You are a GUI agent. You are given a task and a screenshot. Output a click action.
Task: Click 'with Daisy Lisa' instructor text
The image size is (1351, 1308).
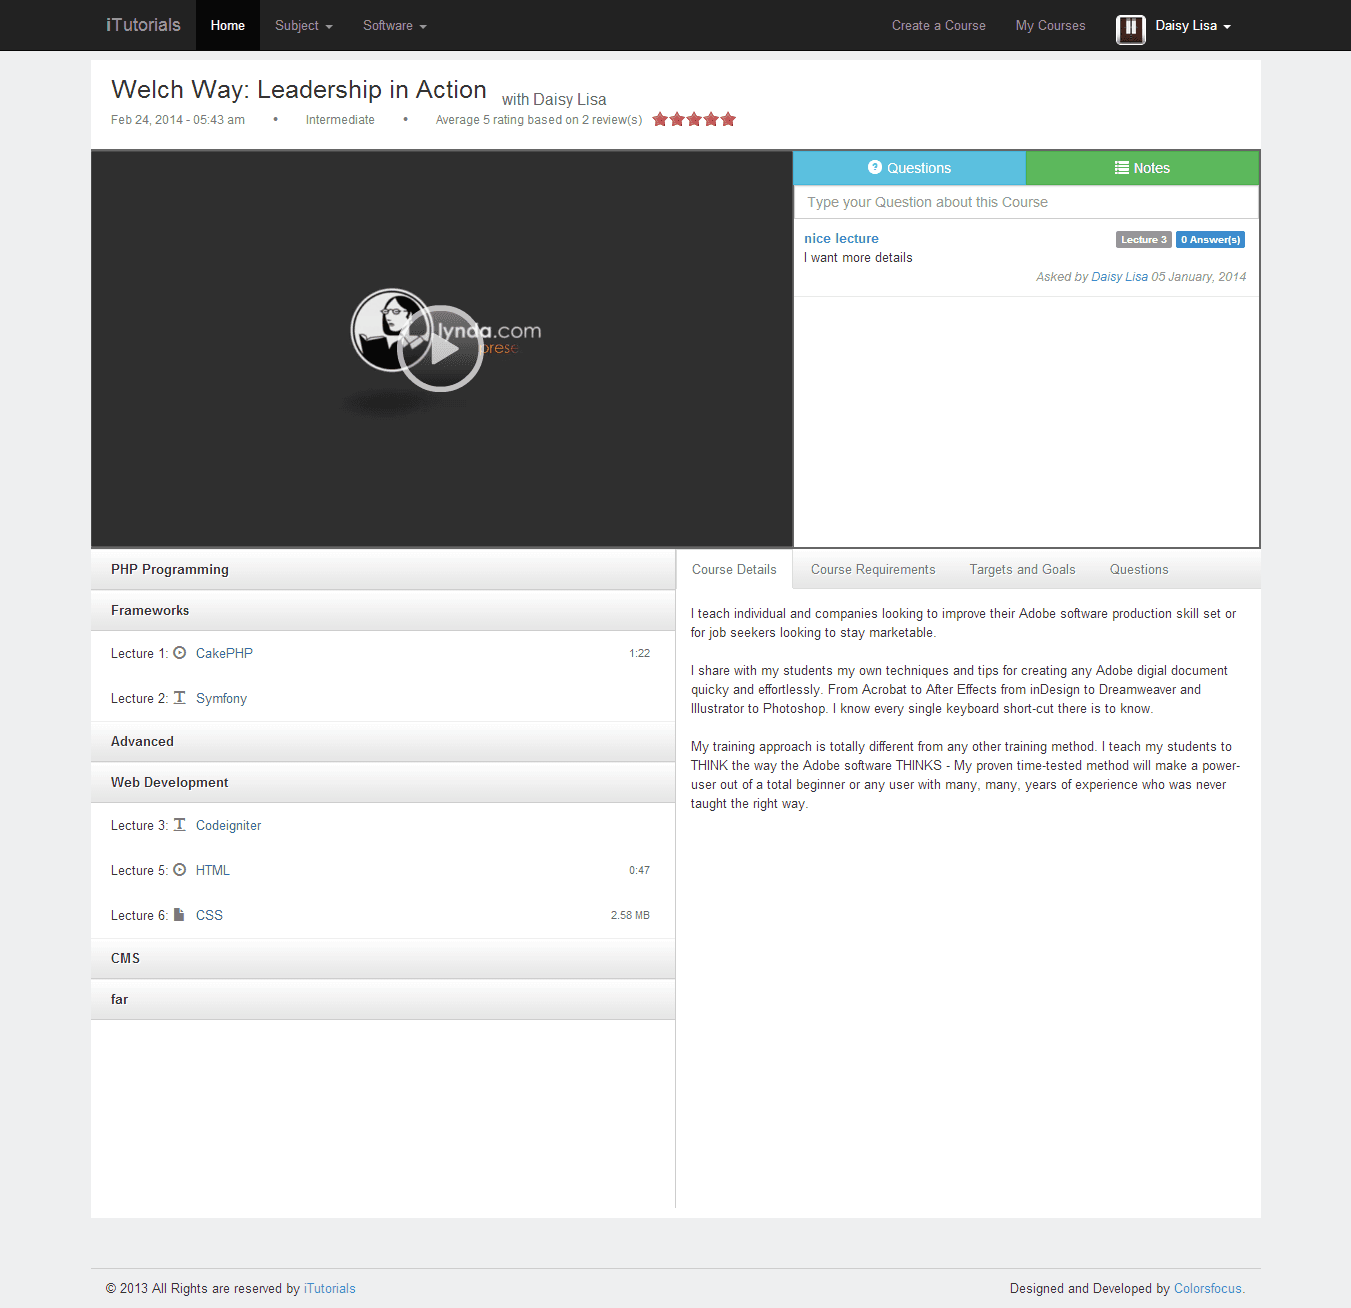[554, 99]
